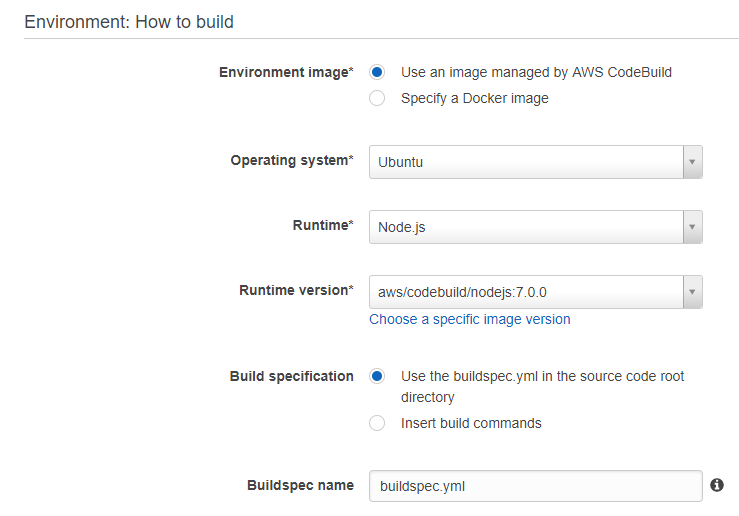Open the Runtime dropdown arrow

point(692,227)
